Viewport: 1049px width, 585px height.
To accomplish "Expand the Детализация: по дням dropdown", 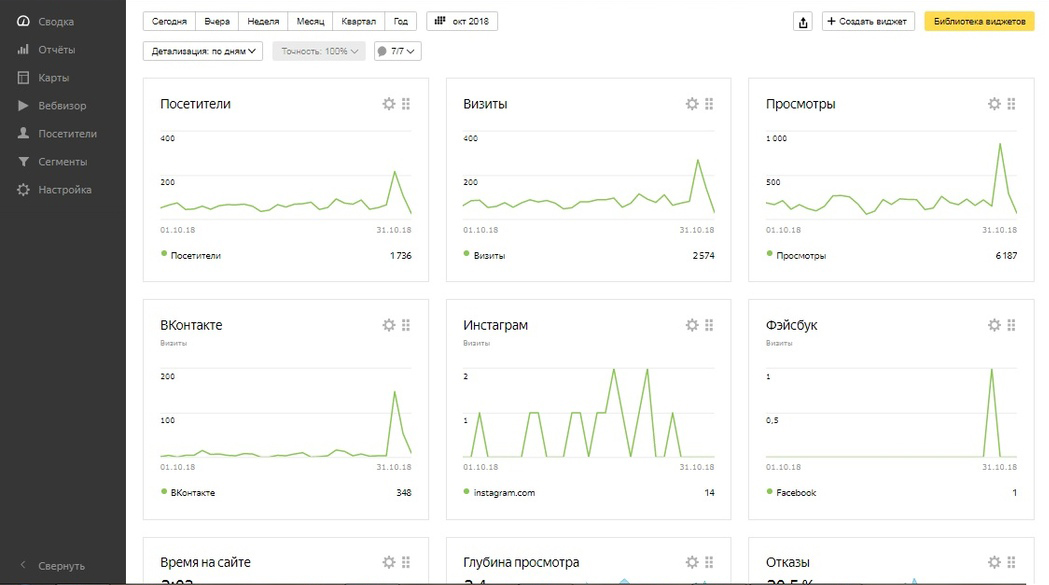I will [x=203, y=51].
